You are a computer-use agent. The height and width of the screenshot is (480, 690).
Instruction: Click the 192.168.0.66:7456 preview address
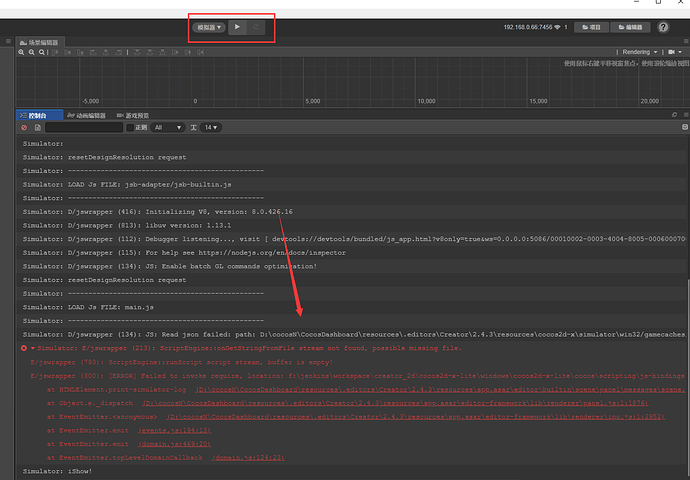(x=528, y=27)
